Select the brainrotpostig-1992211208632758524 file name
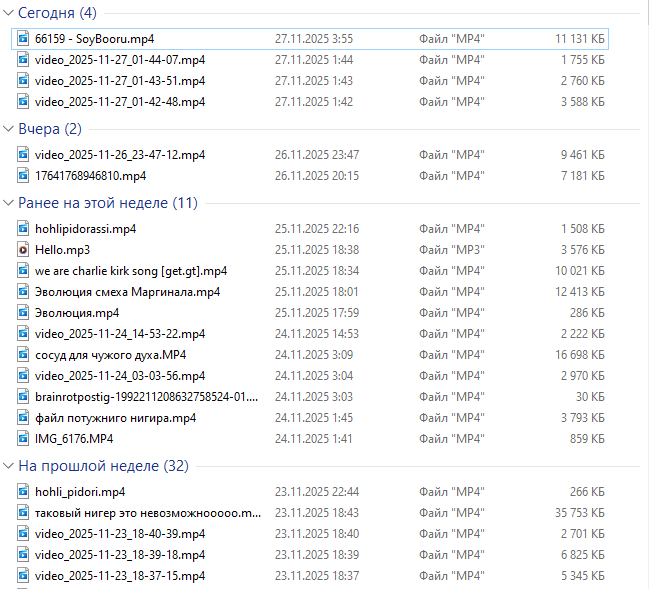Screen dimensions: 649x589 tap(147, 397)
